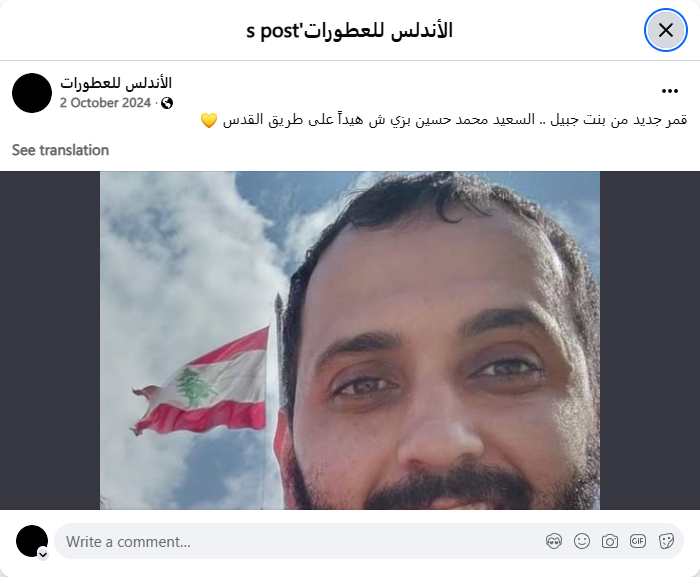Image resolution: width=700 pixels, height=577 pixels.
Task: Open the GIF picker in comment box
Action: click(x=638, y=541)
